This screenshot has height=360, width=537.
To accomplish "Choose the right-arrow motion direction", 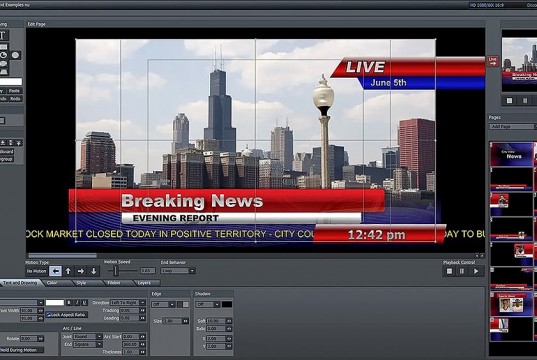I will [81, 271].
